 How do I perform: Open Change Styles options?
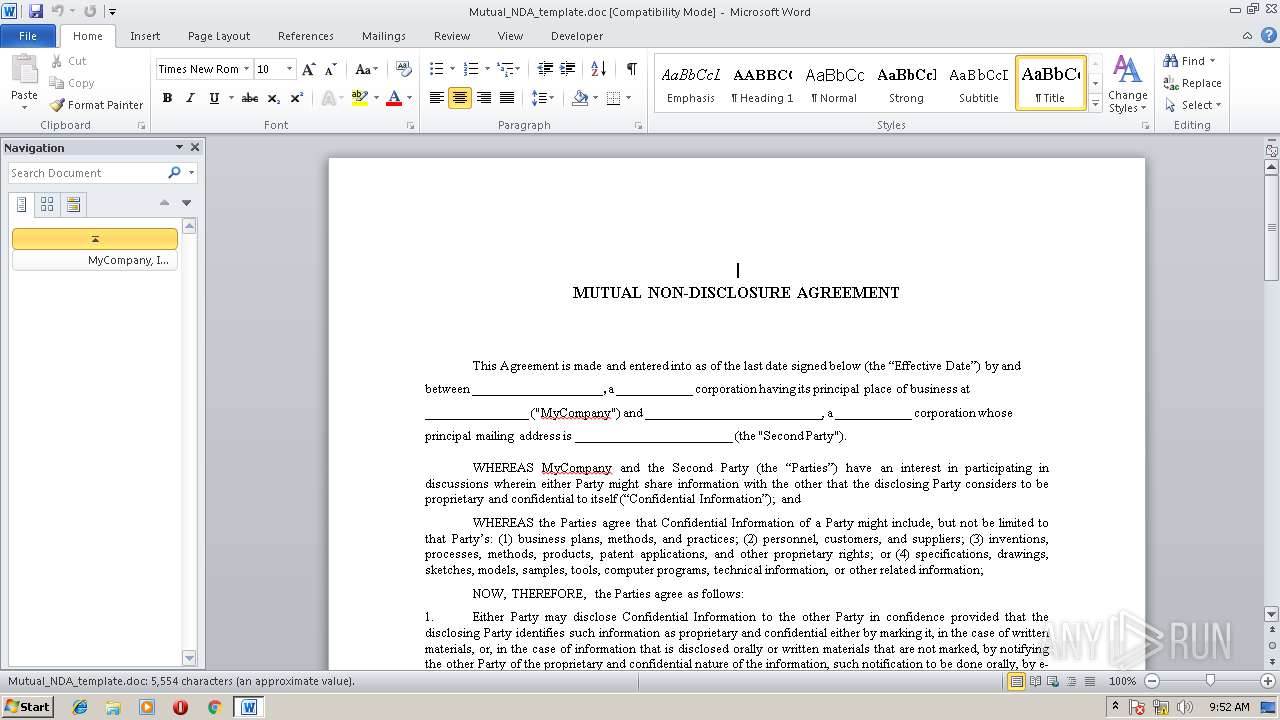1127,84
